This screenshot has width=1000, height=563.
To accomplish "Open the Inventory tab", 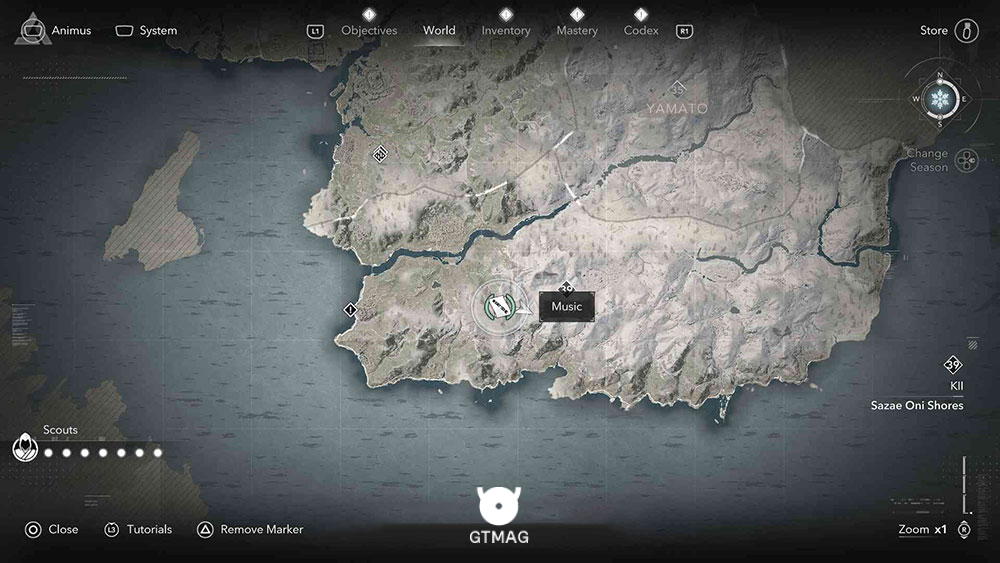I will [506, 31].
